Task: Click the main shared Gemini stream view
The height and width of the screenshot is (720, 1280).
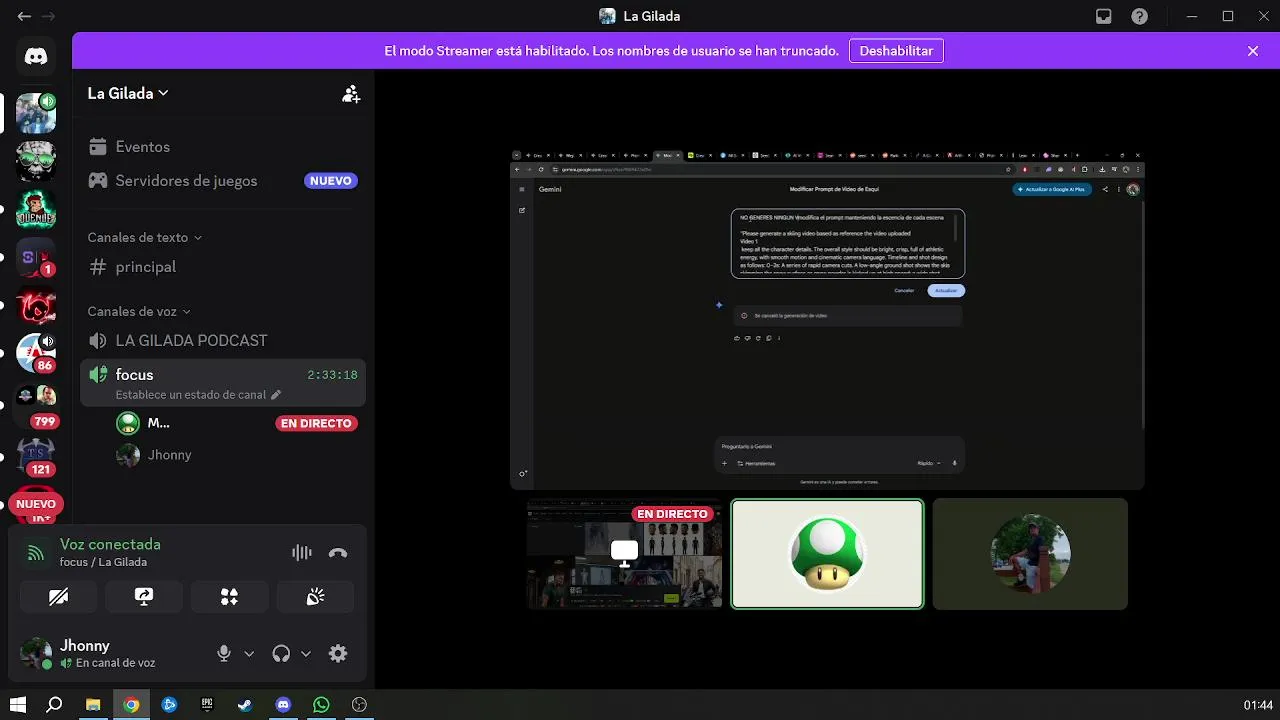Action: point(827,320)
